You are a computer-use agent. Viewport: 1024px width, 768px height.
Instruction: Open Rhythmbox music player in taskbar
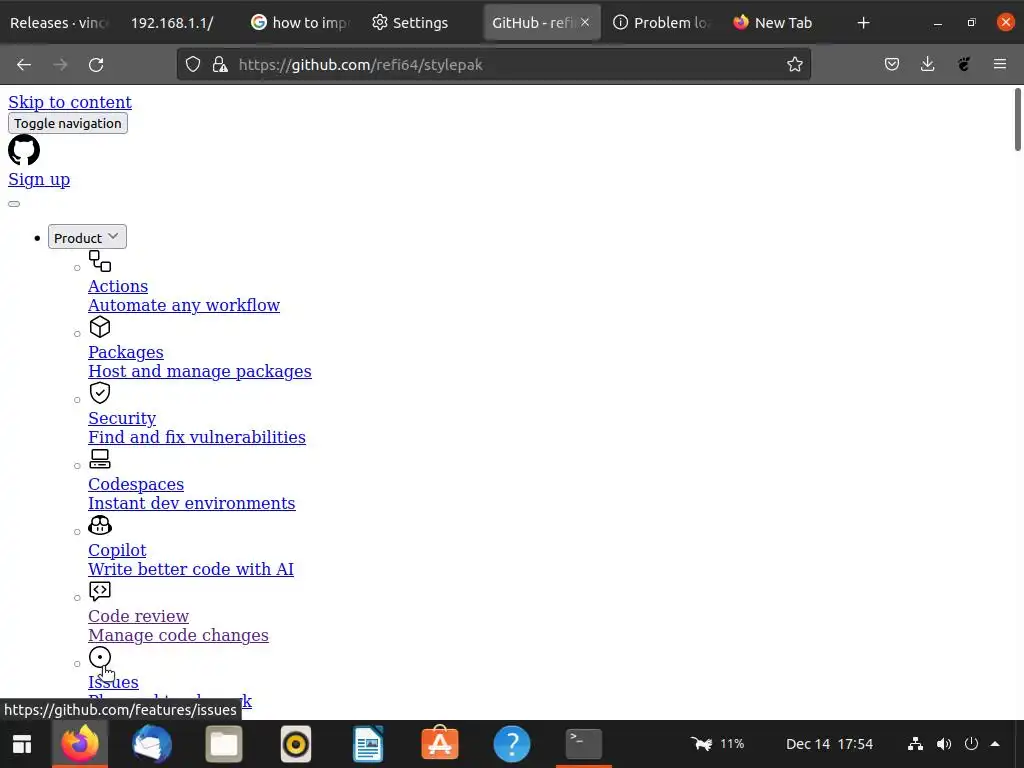click(x=296, y=744)
